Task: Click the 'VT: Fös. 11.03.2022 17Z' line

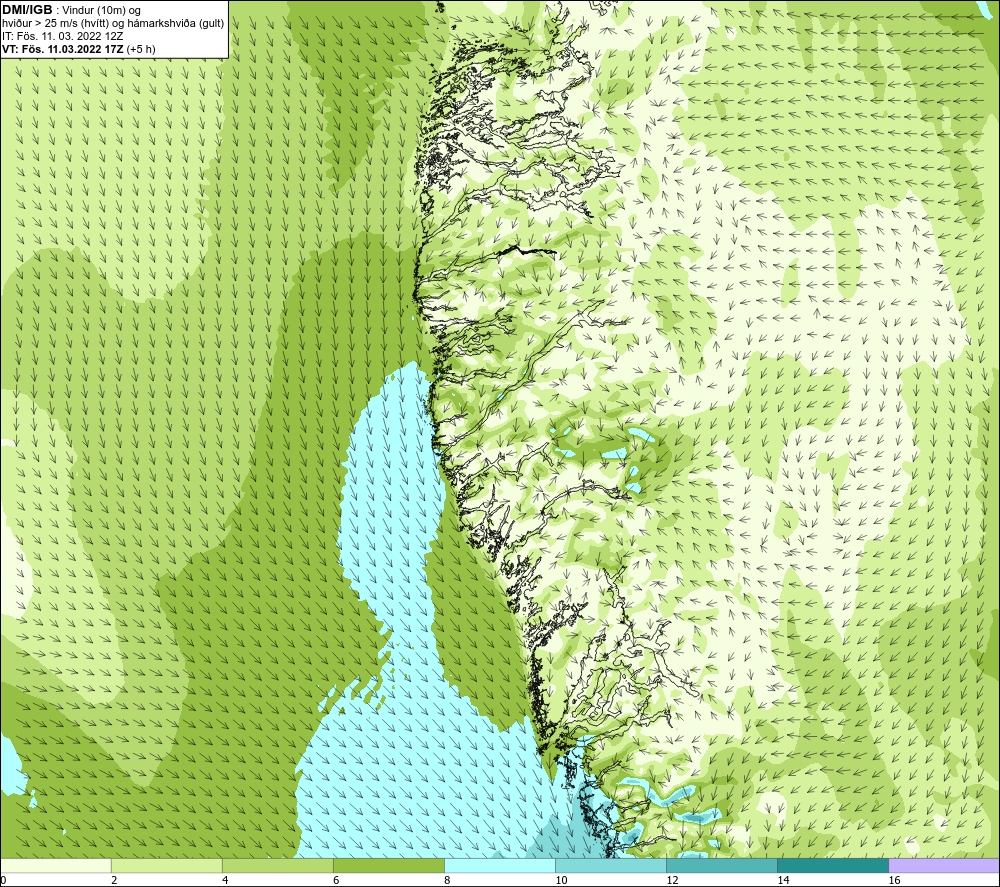Action: click(x=63, y=49)
